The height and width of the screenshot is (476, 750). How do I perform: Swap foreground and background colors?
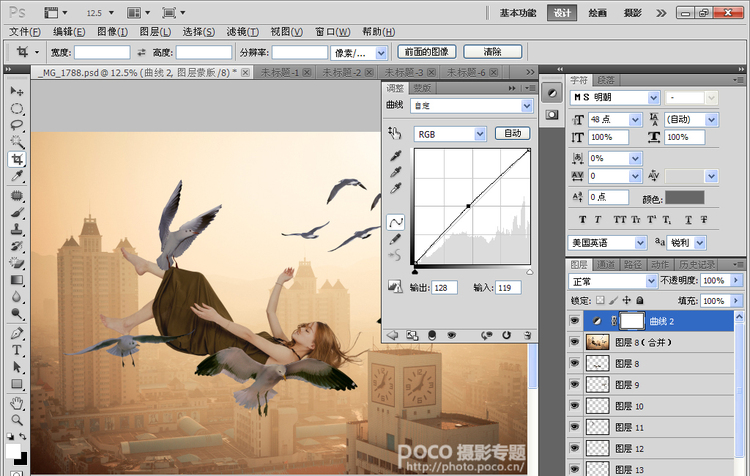(x=22, y=436)
